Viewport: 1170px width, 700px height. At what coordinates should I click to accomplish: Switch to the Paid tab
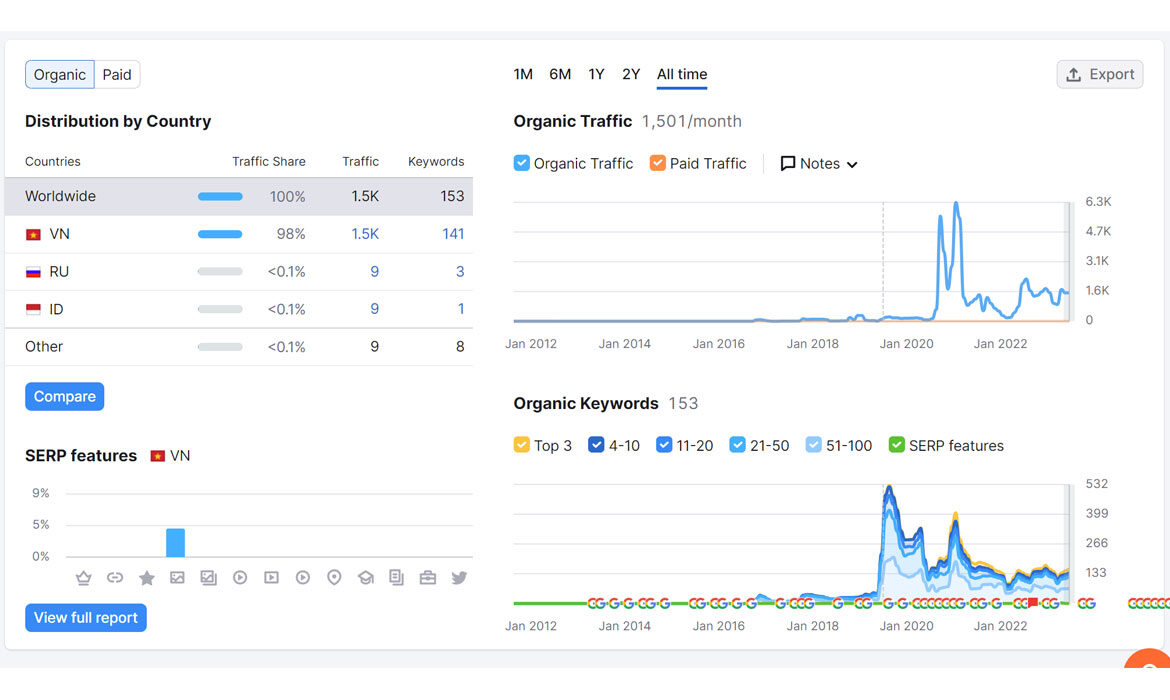(117, 75)
